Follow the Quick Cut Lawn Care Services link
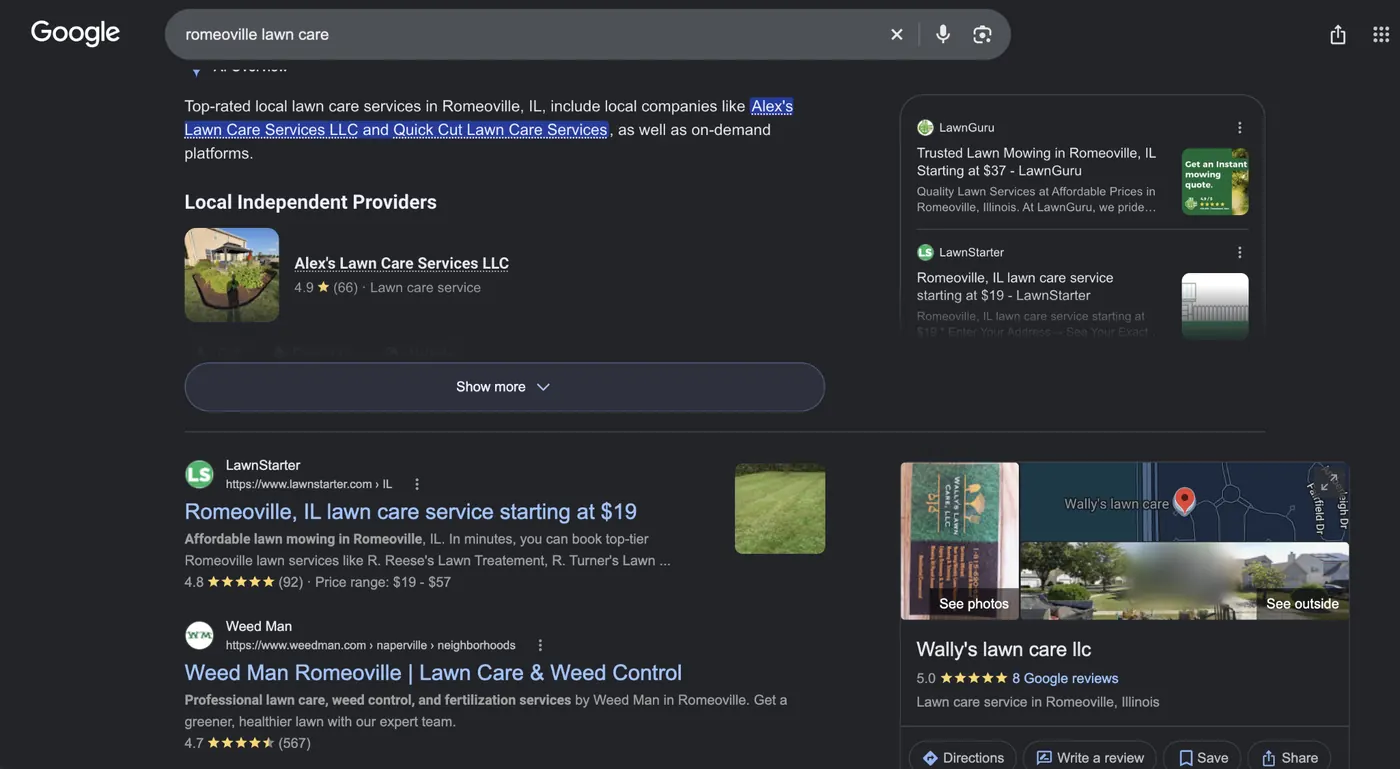Viewport: 1400px width, 769px height. point(500,130)
